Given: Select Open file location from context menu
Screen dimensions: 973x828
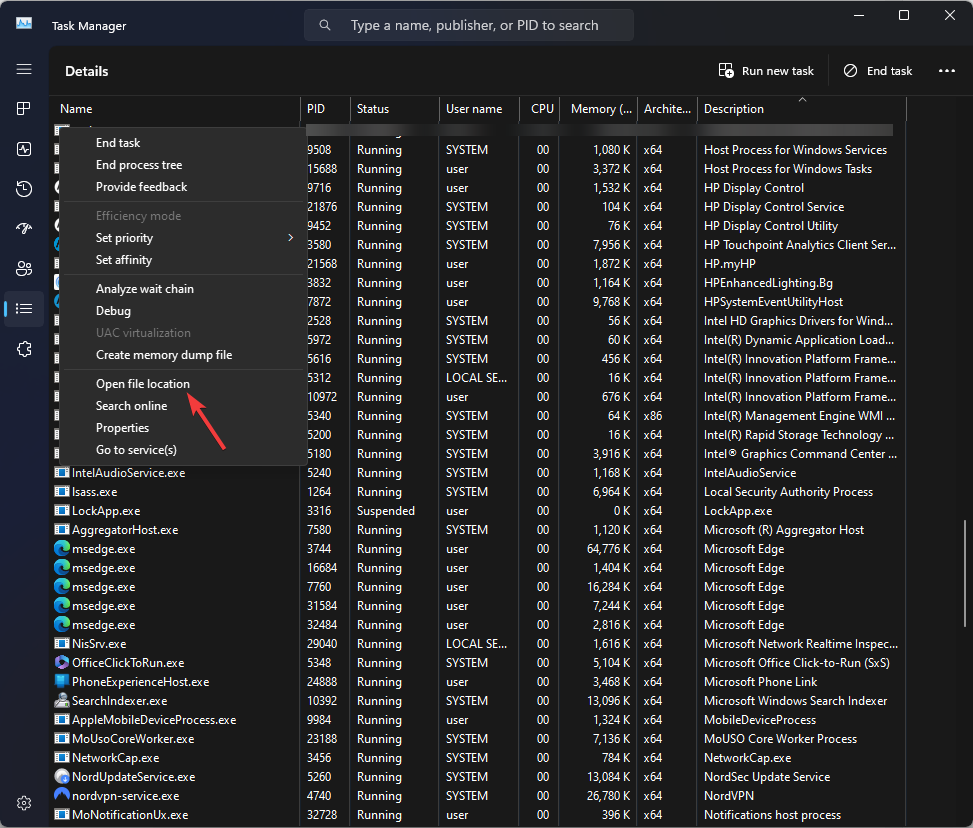Looking at the screenshot, I should coord(142,383).
